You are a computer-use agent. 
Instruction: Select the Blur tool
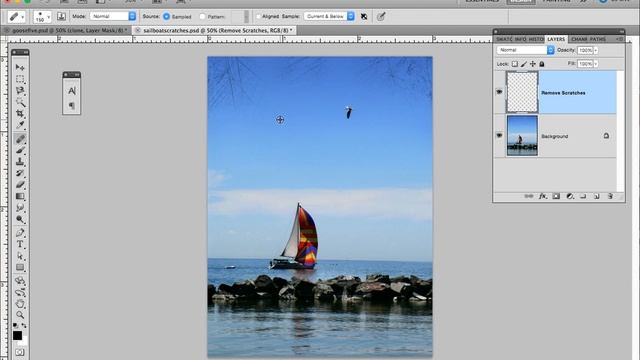pos(20,207)
